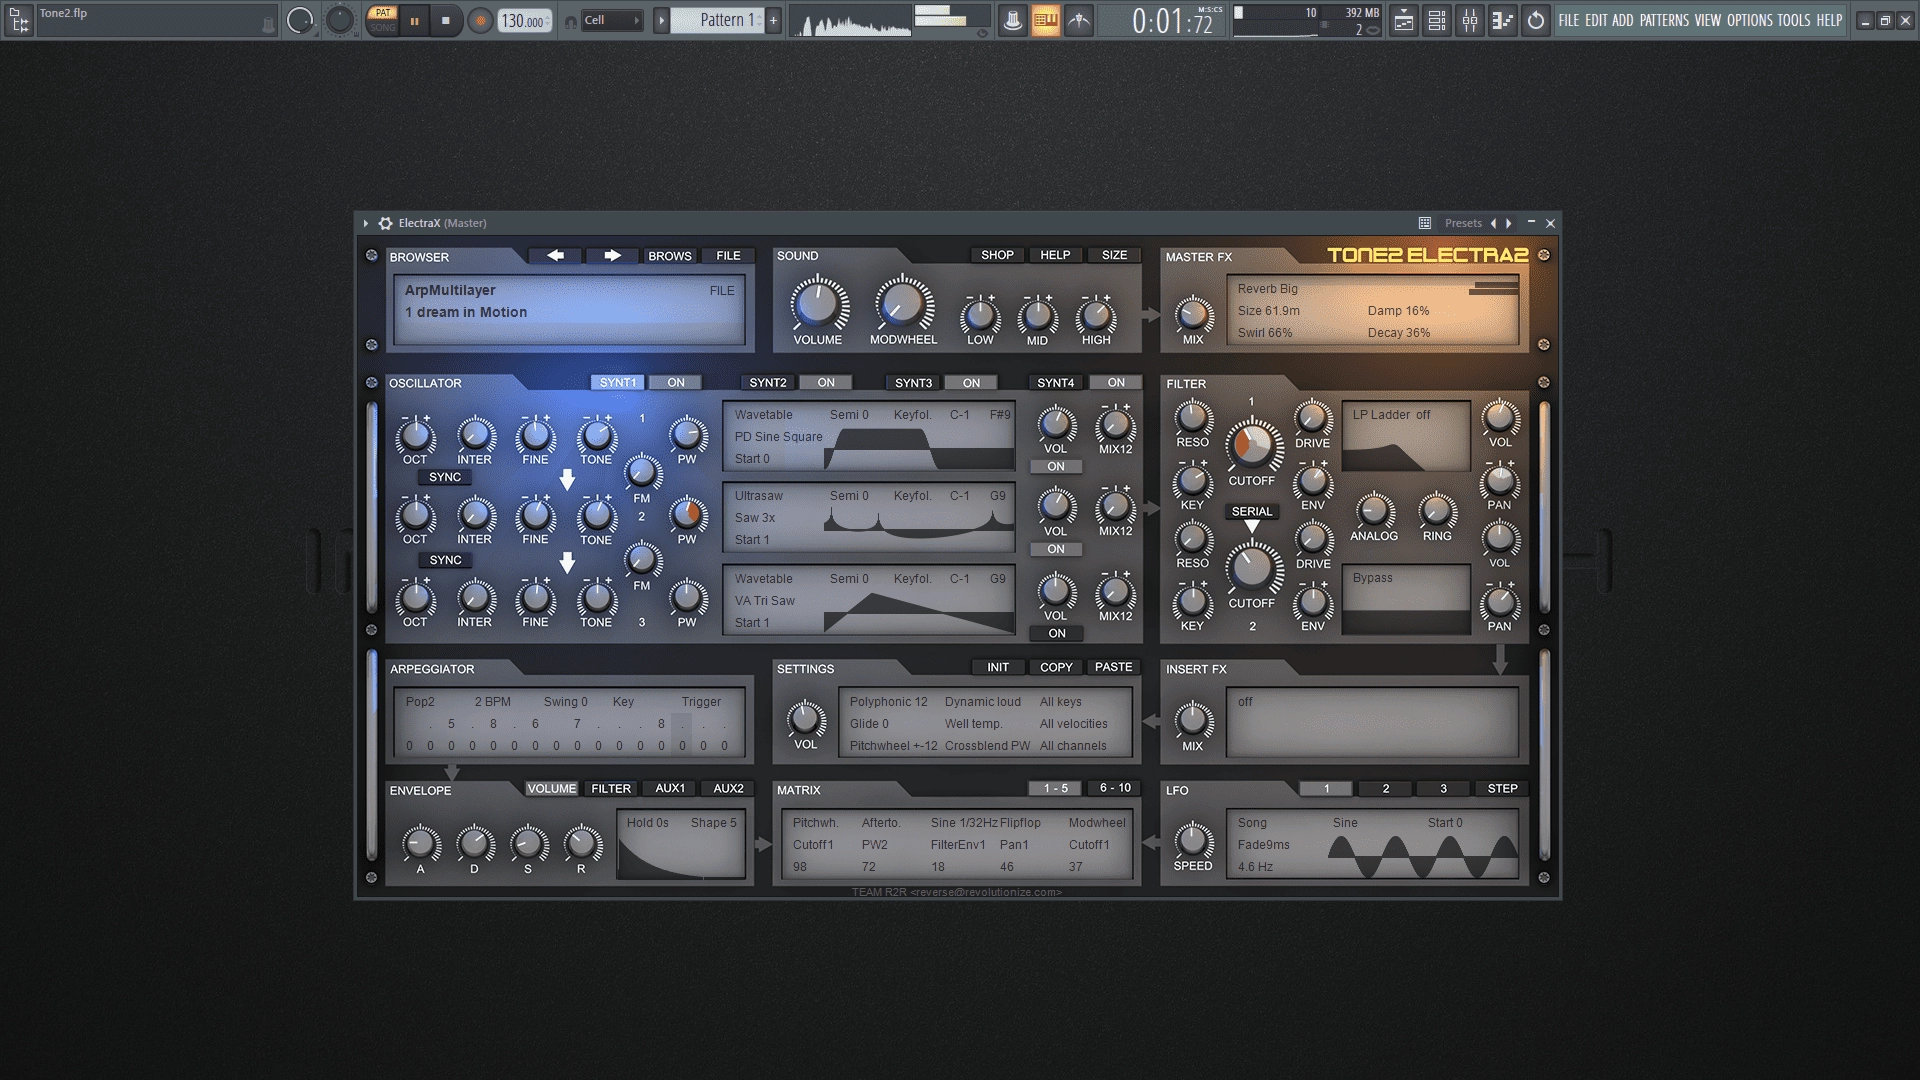Click INIT in settings section

click(x=998, y=667)
